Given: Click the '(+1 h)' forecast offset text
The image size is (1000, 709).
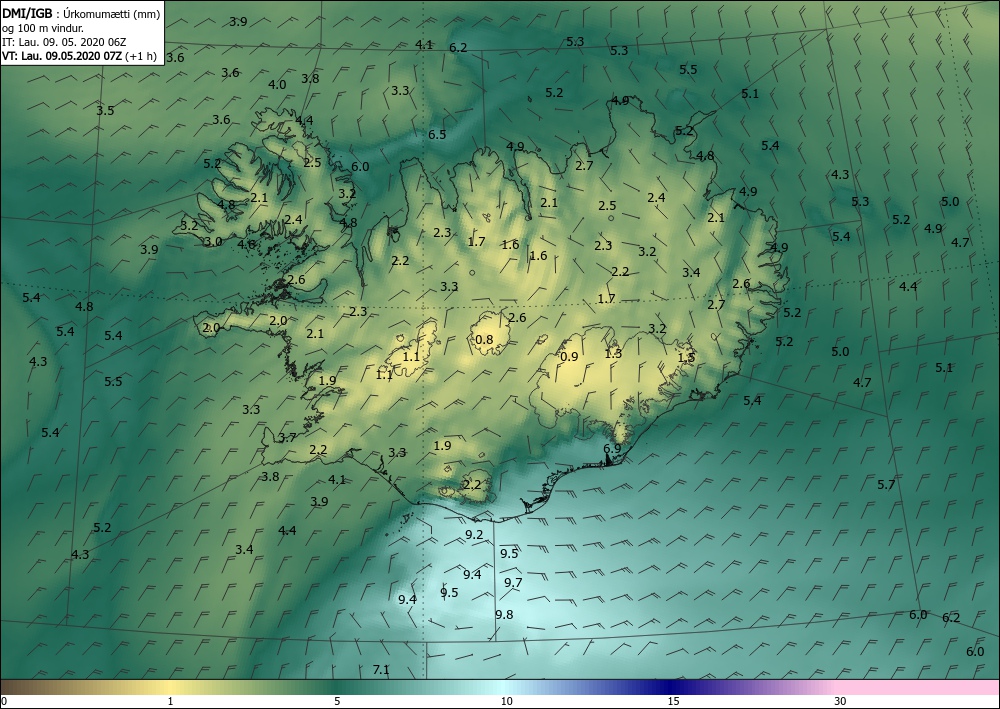Looking at the screenshot, I should [x=140, y=56].
